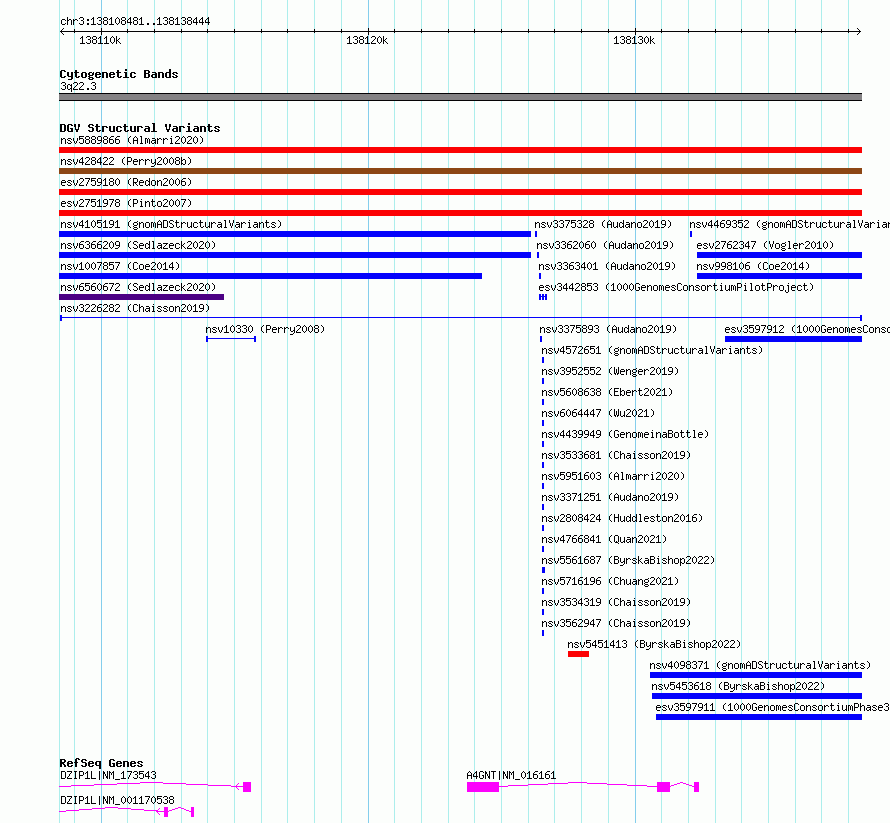This screenshot has width=890, height=823.
Task: Click the nsv1007857 (Coe2014) blue bar
Action: point(270,276)
